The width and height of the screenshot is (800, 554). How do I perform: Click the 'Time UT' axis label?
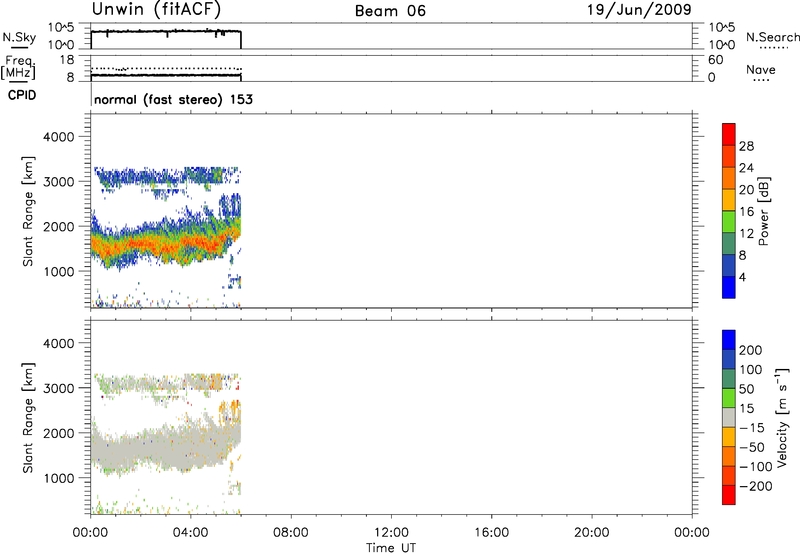tap(391, 548)
